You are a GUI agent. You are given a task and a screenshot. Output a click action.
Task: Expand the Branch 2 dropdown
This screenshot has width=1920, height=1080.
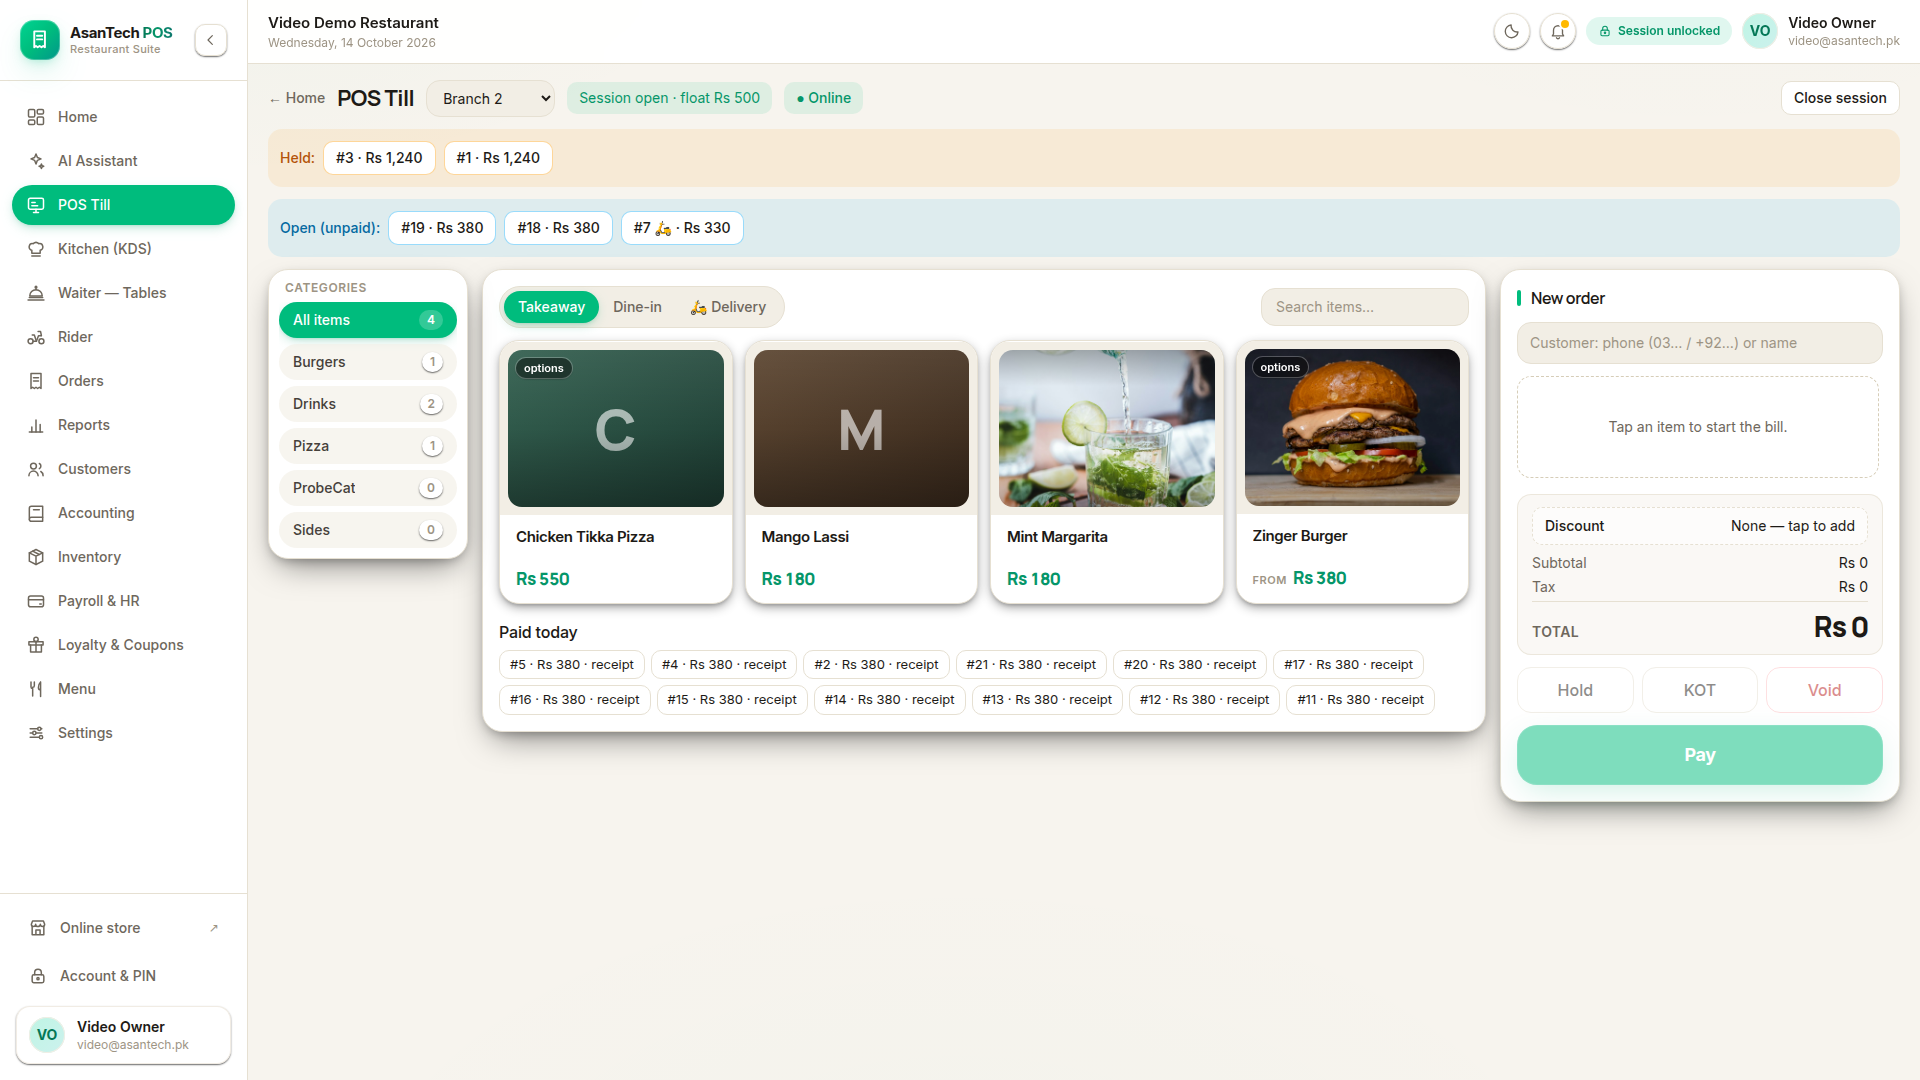tap(490, 98)
